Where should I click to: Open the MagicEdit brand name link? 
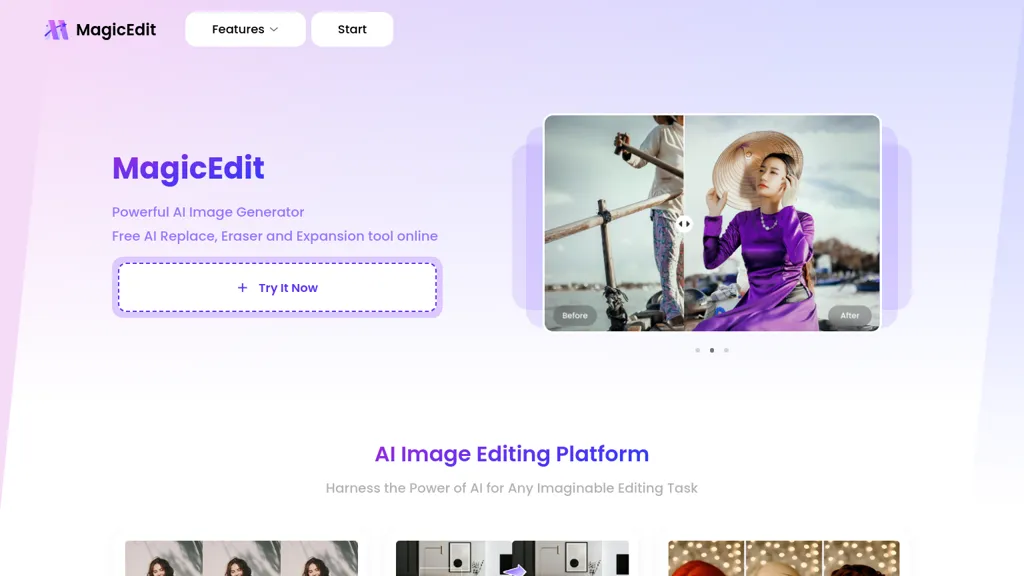click(x=116, y=29)
